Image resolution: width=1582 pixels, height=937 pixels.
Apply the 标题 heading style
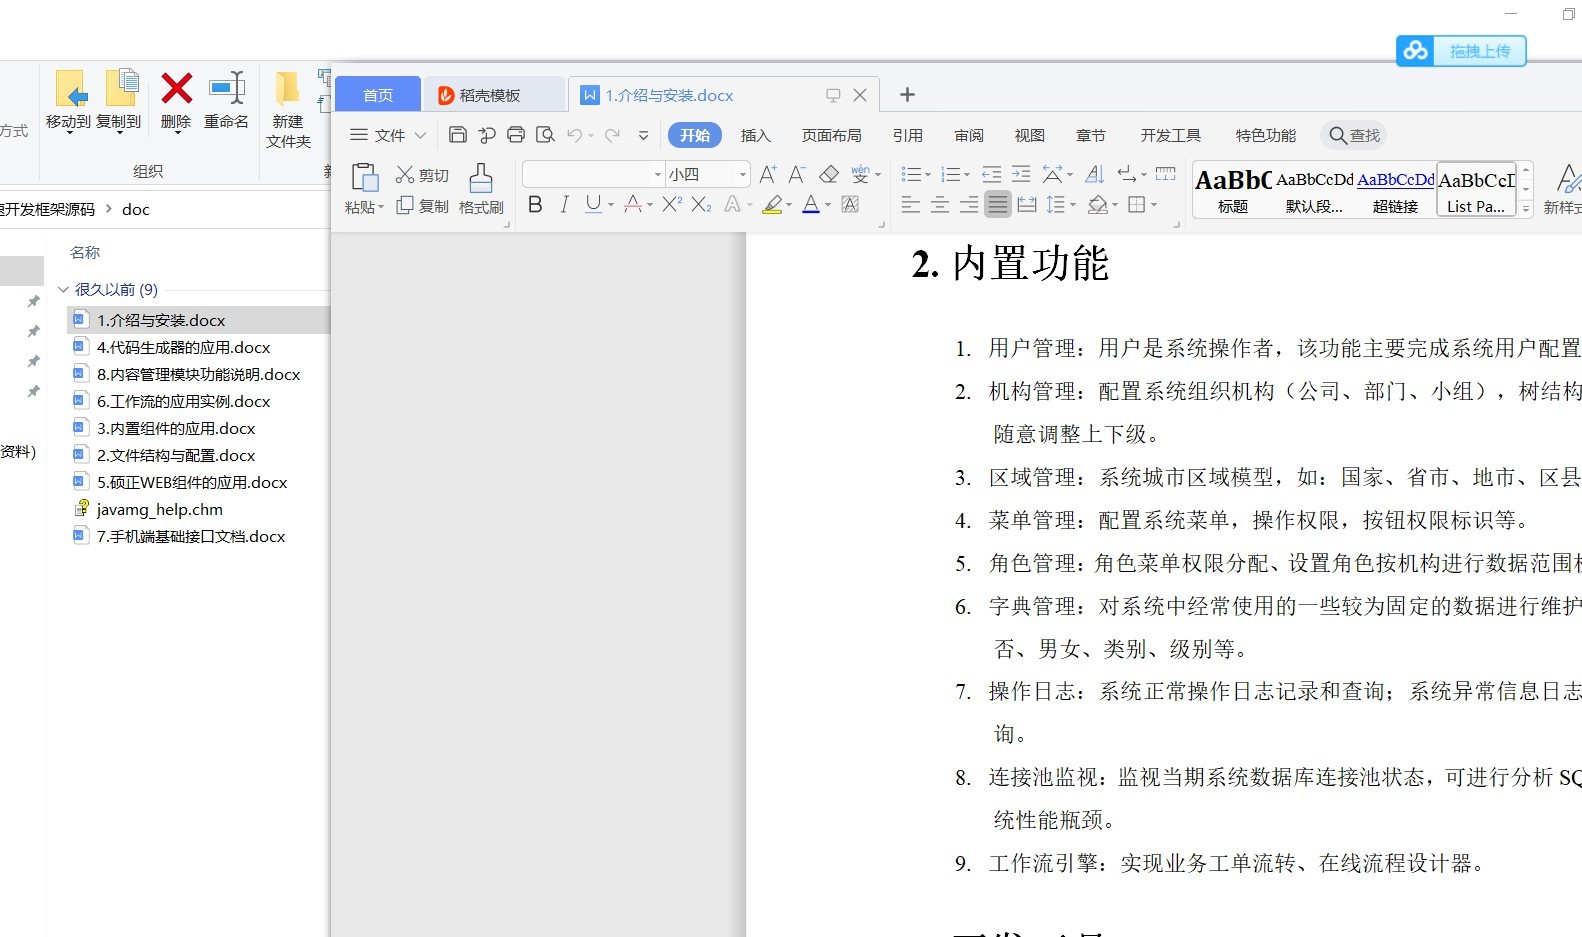coord(1233,190)
